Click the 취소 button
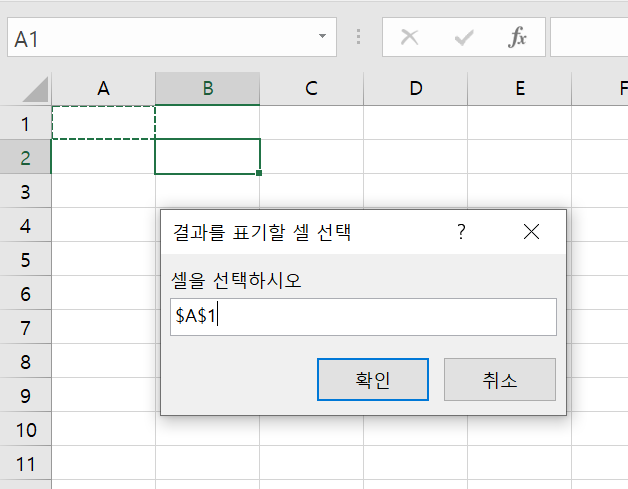Viewport: 628px width, 489px height. click(x=500, y=379)
